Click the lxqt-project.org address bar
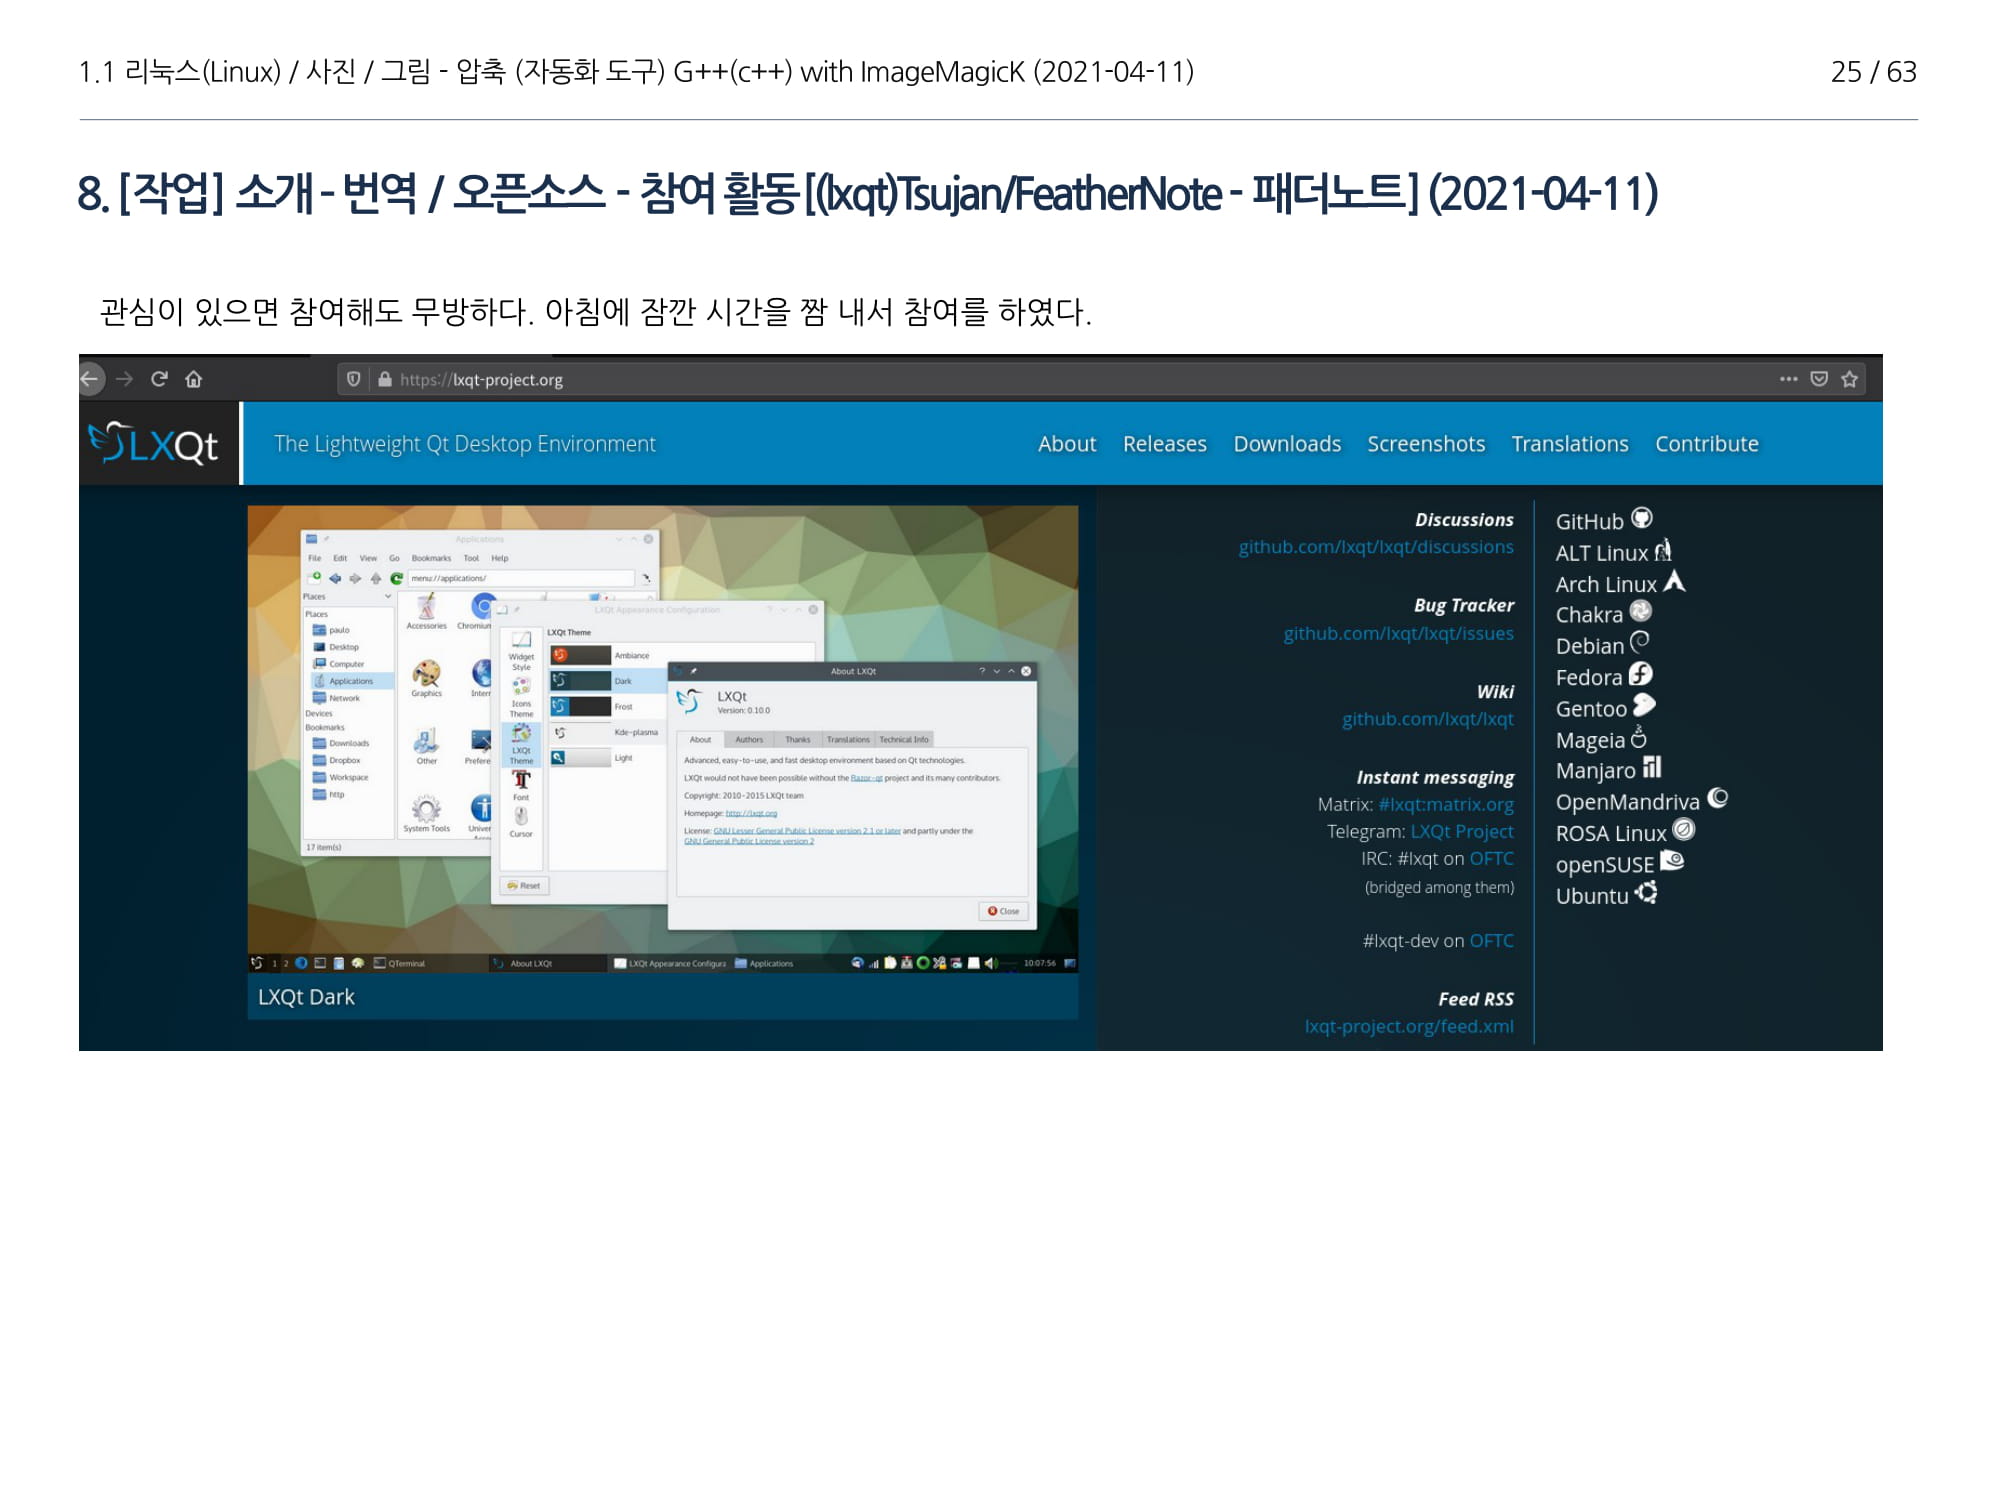The image size is (2000, 1500). click(507, 380)
